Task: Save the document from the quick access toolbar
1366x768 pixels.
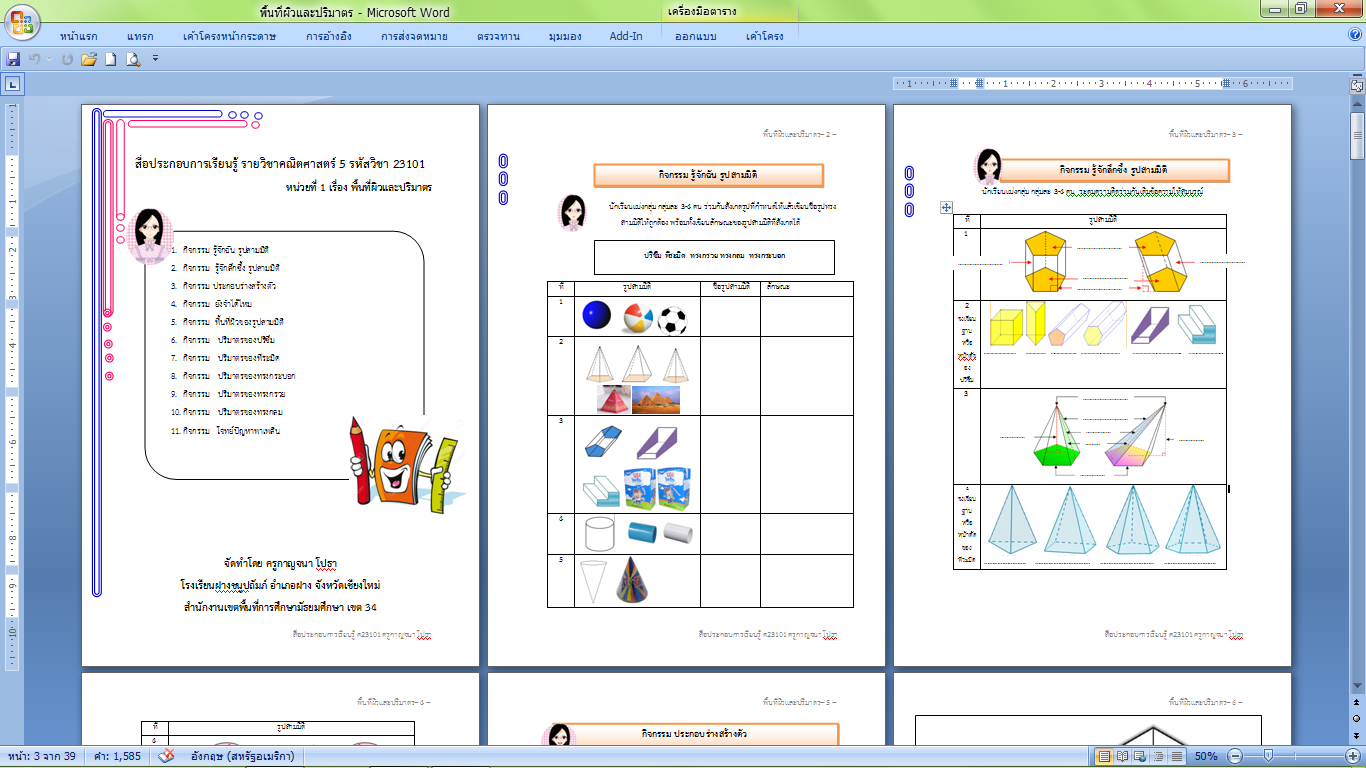Action: pyautogui.click(x=14, y=60)
